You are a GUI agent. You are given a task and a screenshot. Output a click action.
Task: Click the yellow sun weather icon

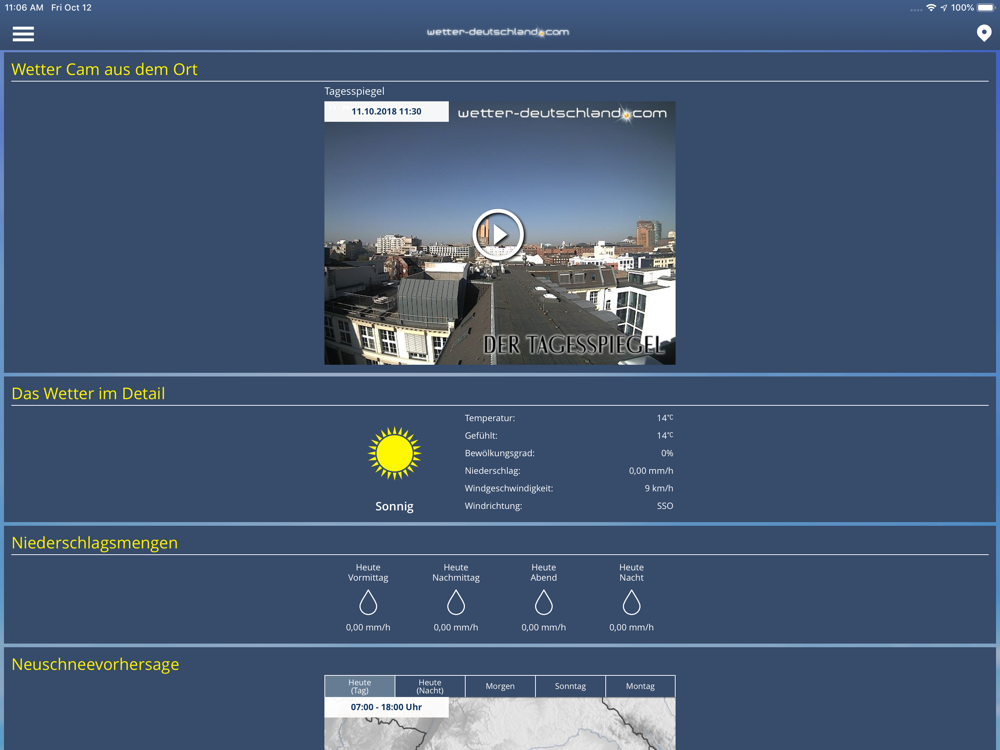394,453
